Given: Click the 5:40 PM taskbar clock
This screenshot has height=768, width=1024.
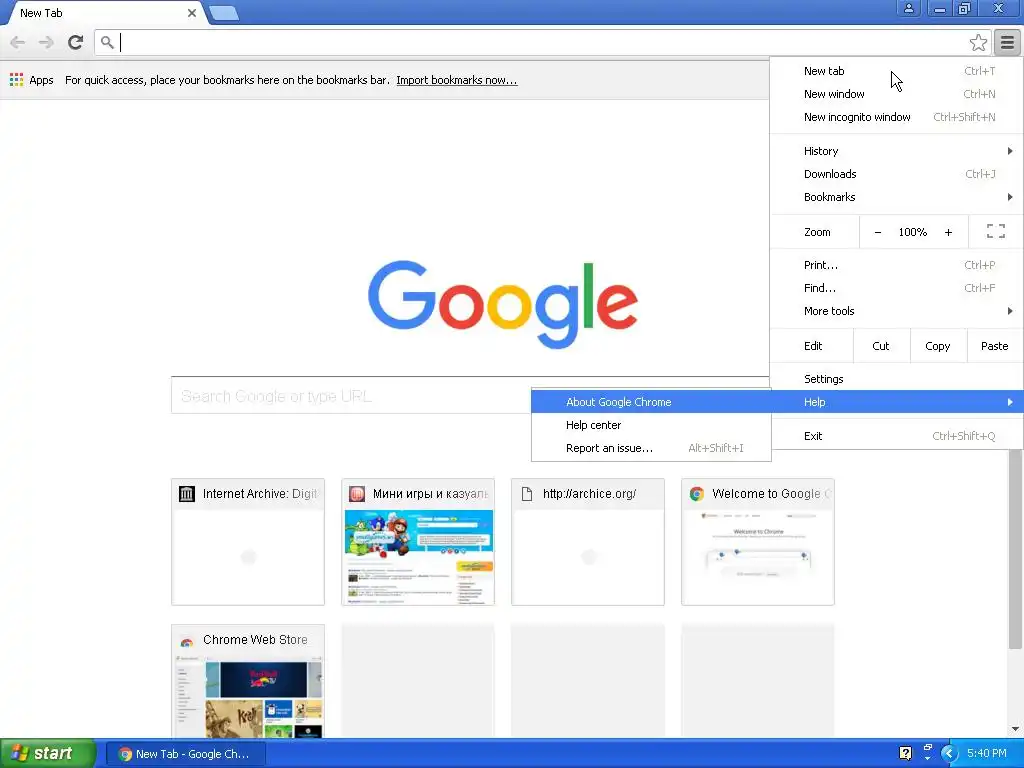Looking at the screenshot, I should click(x=987, y=753).
